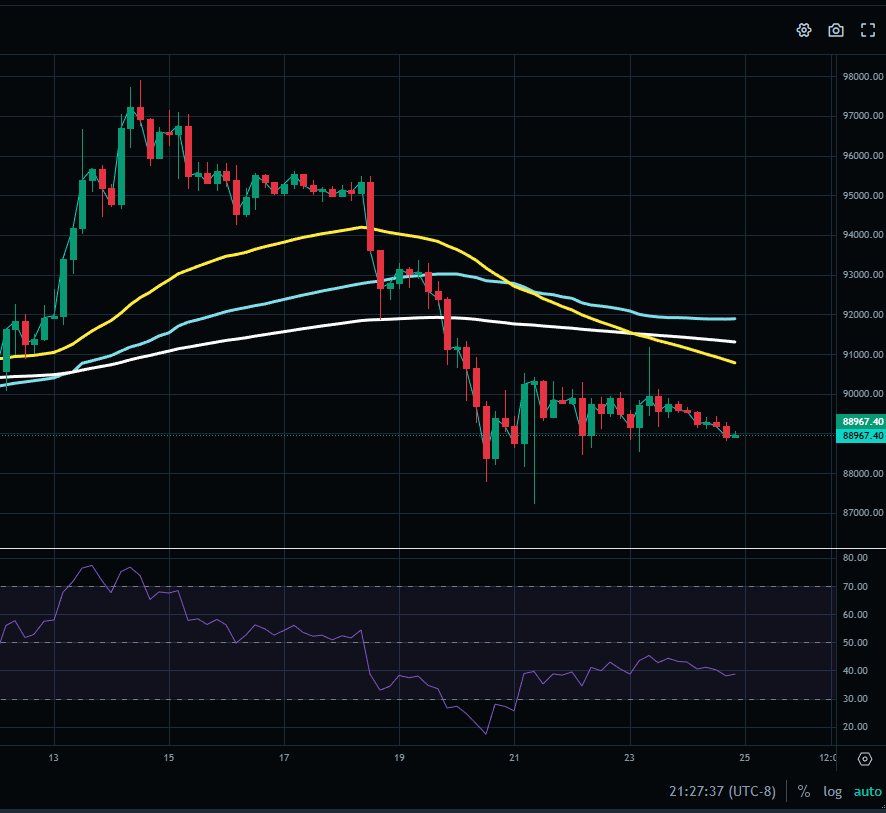Screen dimensions: 886x813
Task: Click the RSI 30.00 axis label
Action: point(855,698)
